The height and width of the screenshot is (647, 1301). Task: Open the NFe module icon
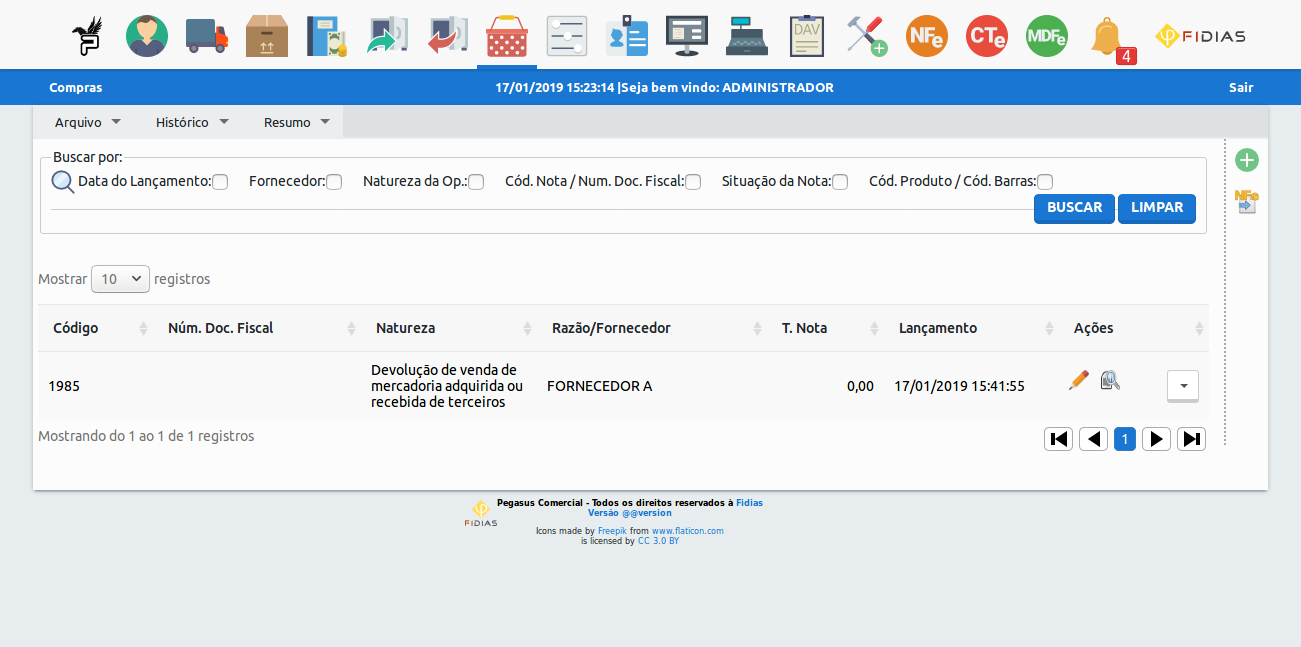[x=926, y=34]
